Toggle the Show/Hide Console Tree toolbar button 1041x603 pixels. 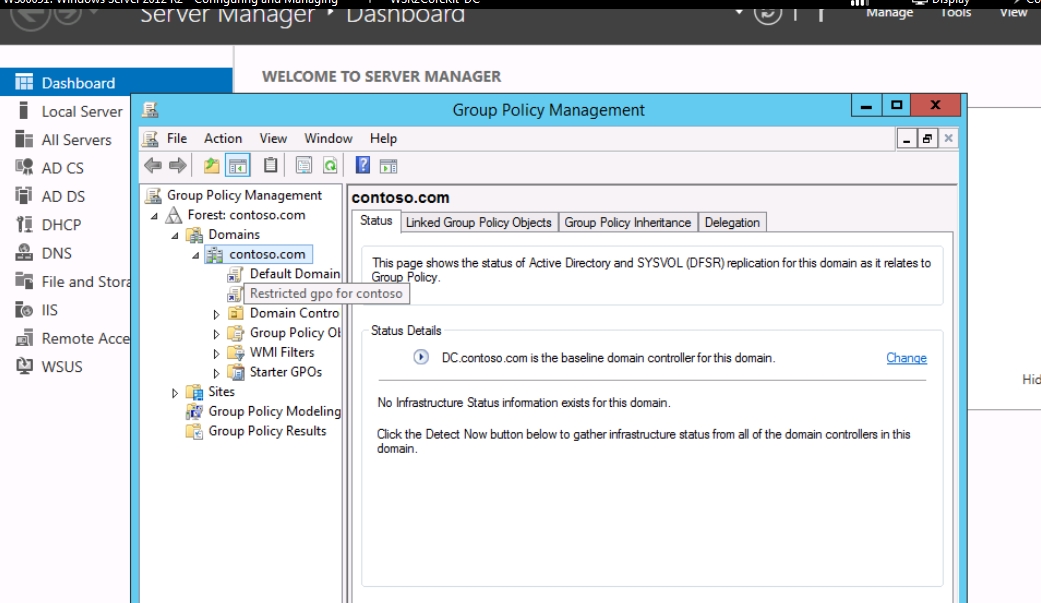pyautogui.click(x=238, y=165)
